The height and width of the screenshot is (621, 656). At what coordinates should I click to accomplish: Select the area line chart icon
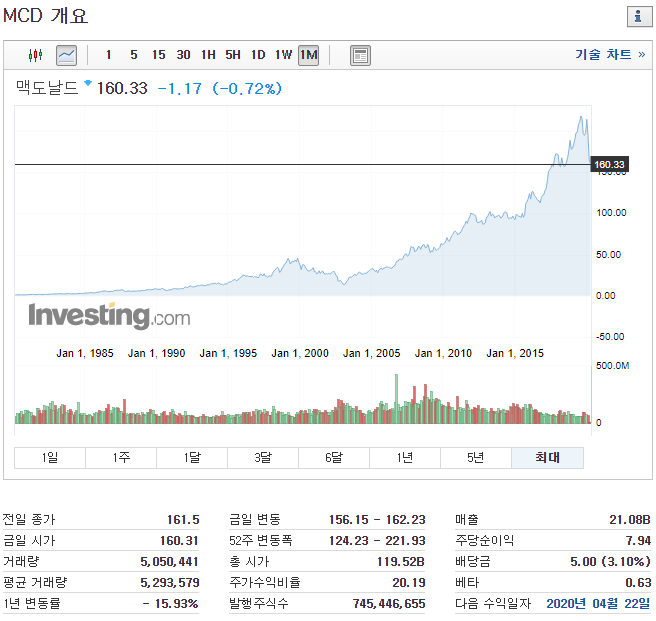coord(67,55)
